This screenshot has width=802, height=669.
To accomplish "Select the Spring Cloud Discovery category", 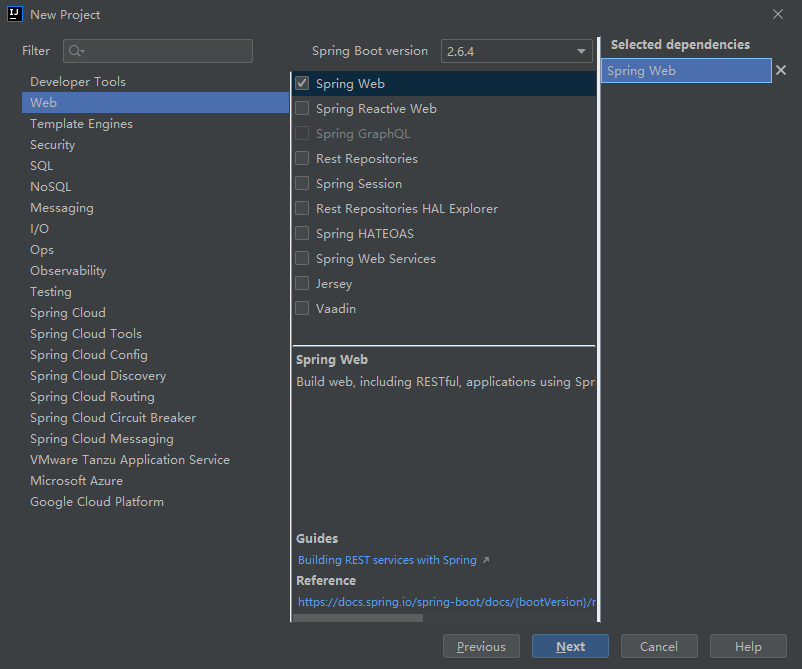I will (155, 375).
